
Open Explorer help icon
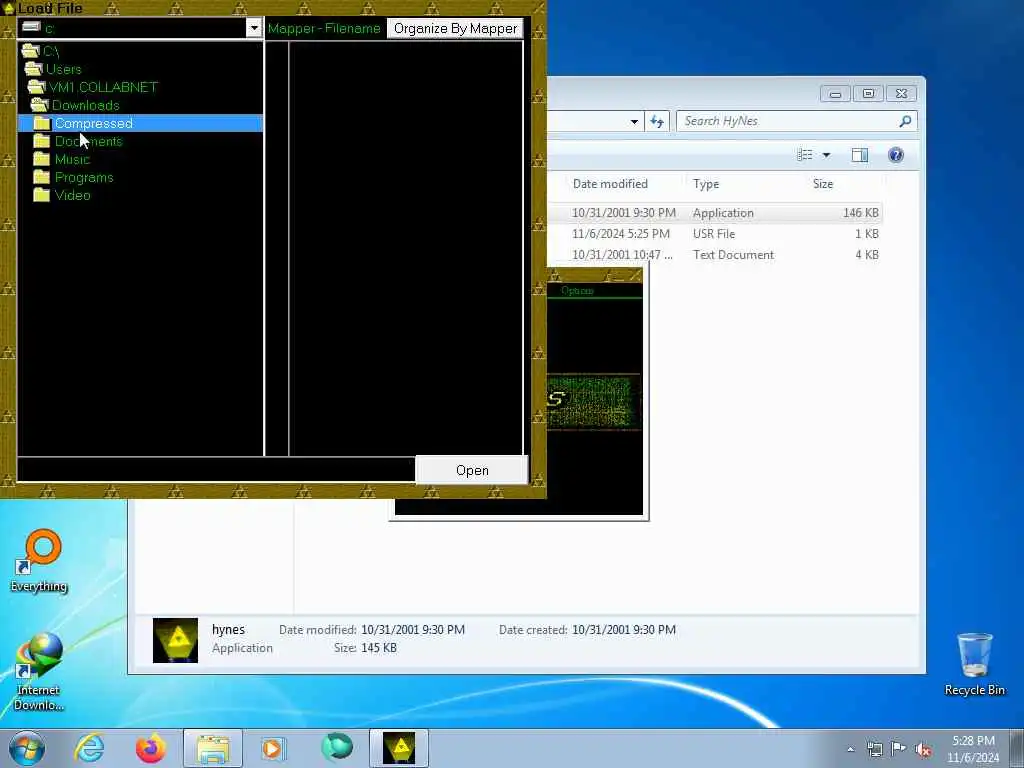(x=895, y=155)
